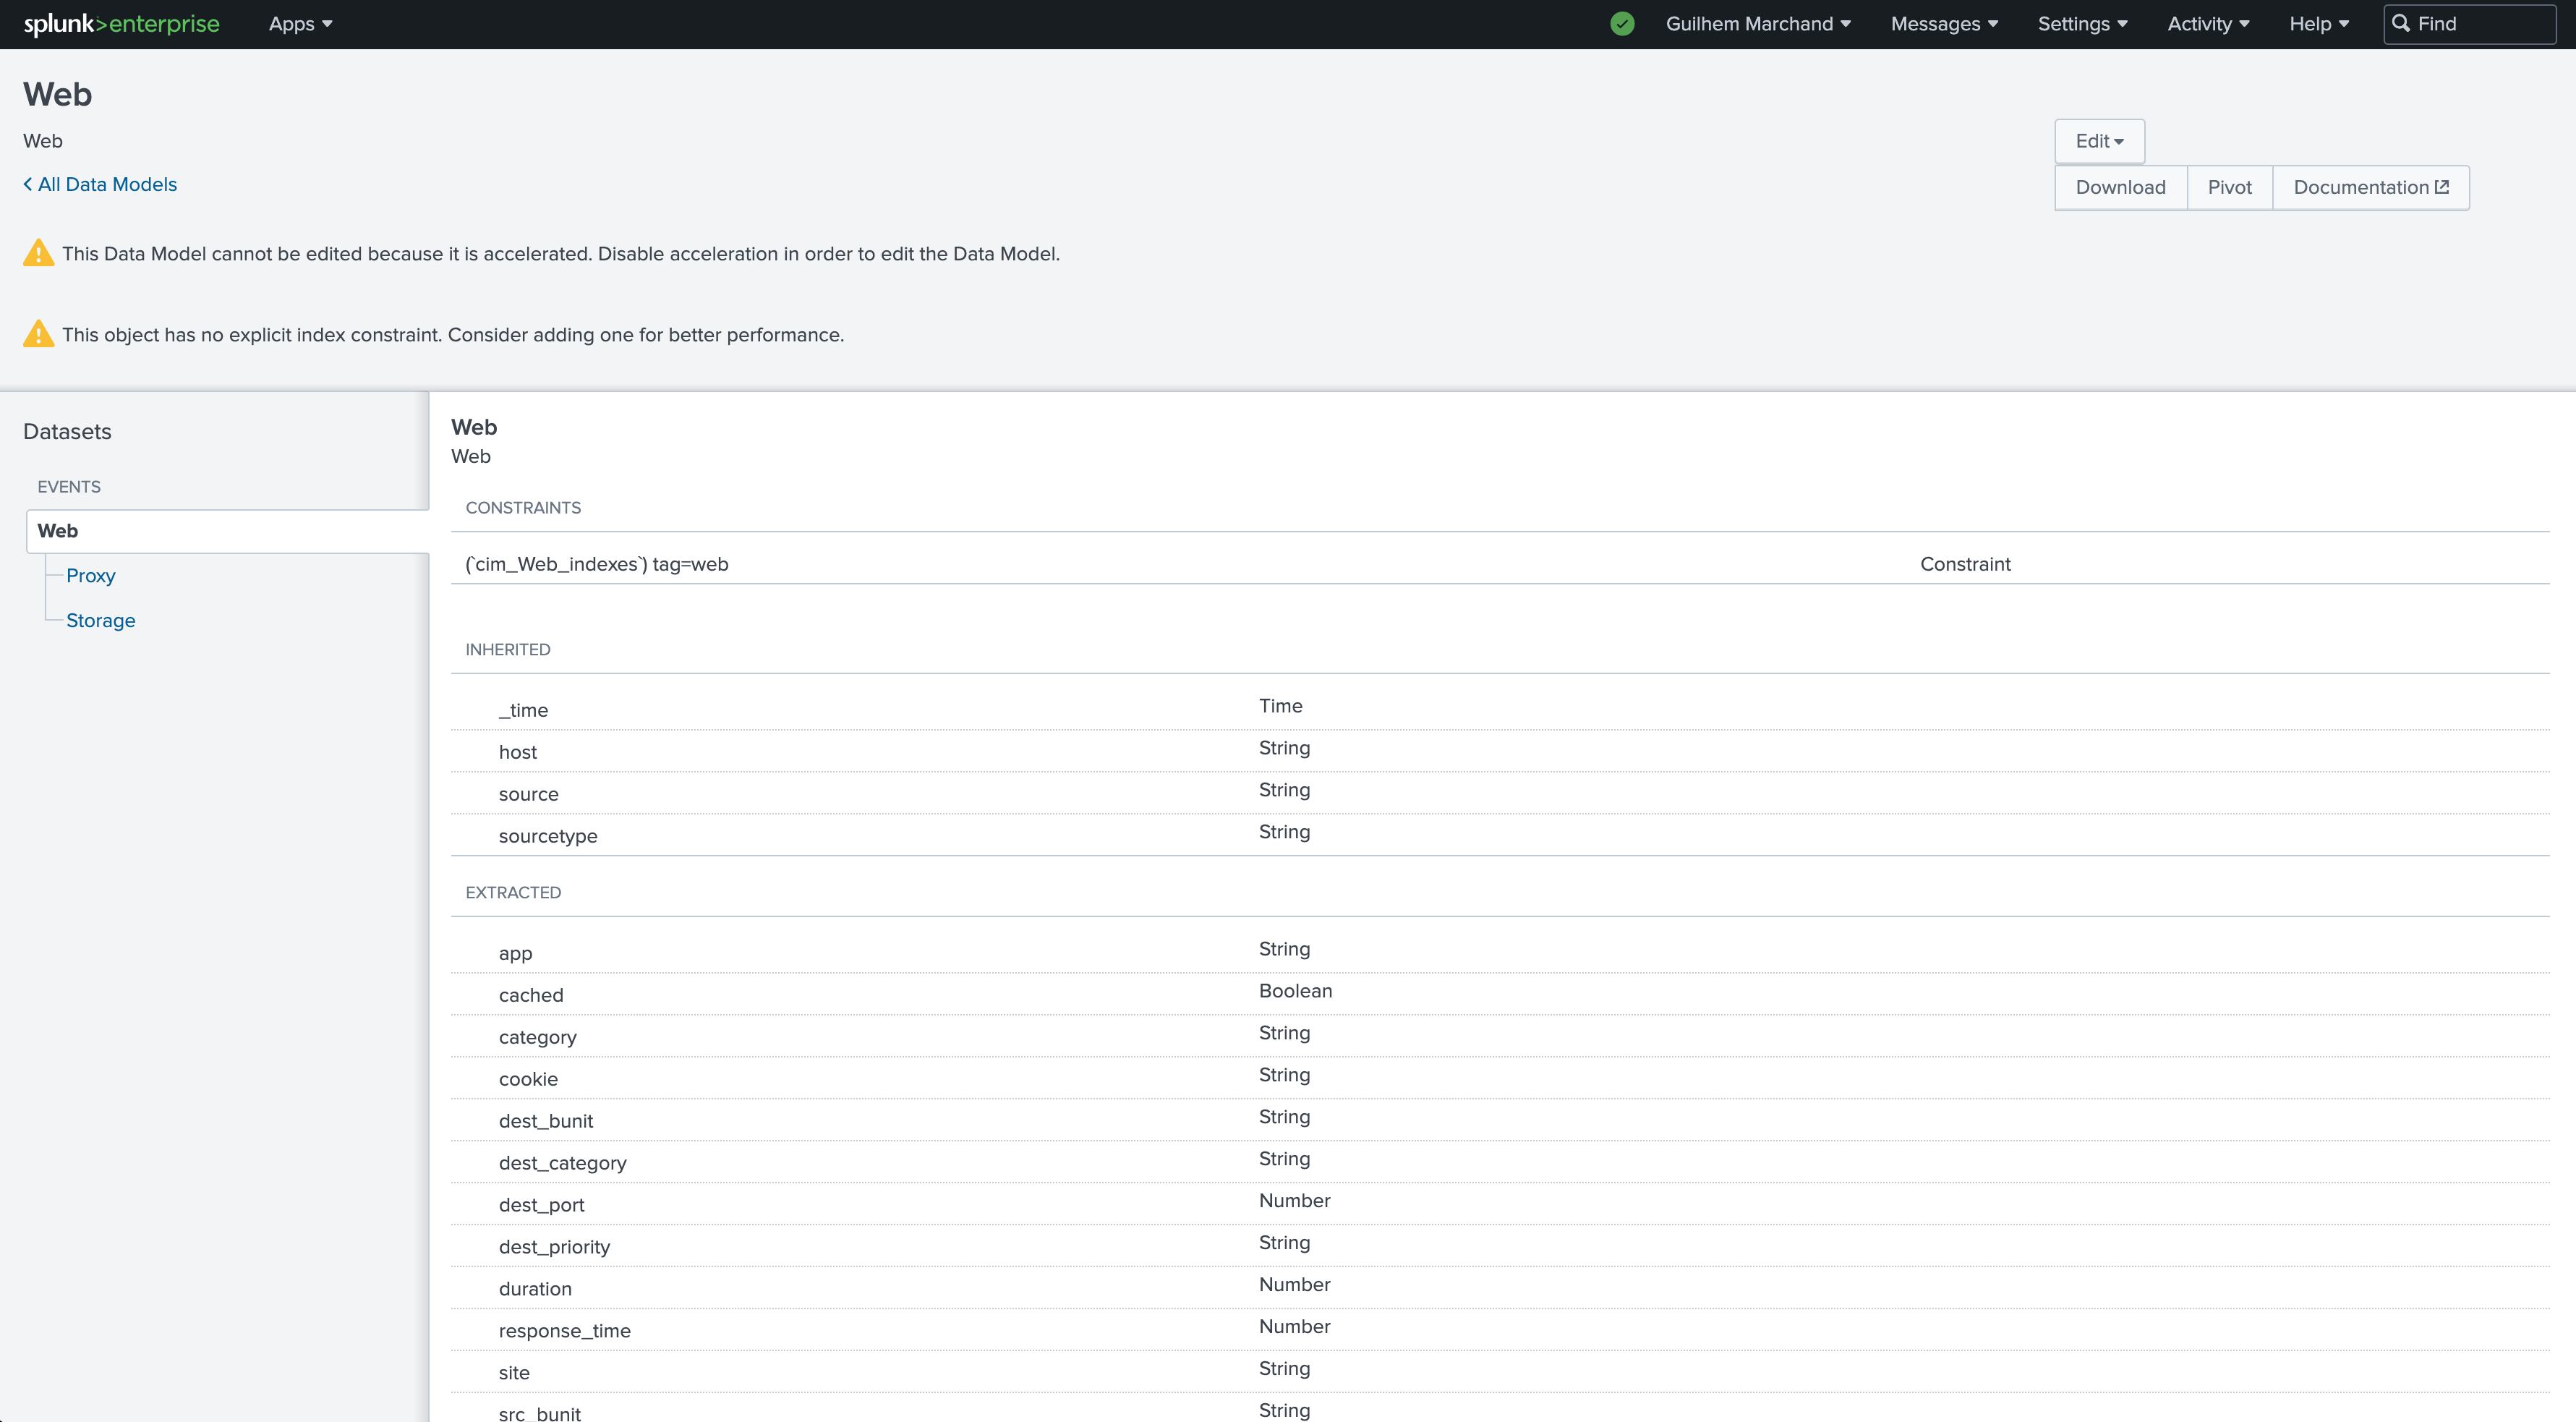Click the search magnifier icon in Find
The height and width of the screenshot is (1422, 2576).
point(2400,23)
